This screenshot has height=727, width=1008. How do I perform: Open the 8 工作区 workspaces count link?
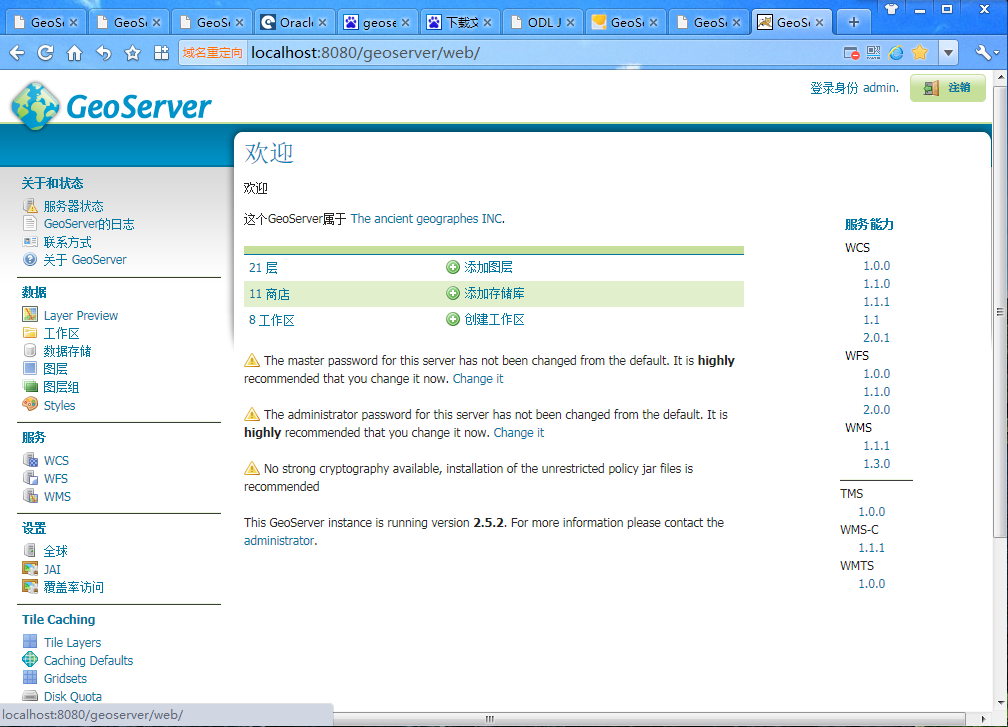tap(271, 320)
